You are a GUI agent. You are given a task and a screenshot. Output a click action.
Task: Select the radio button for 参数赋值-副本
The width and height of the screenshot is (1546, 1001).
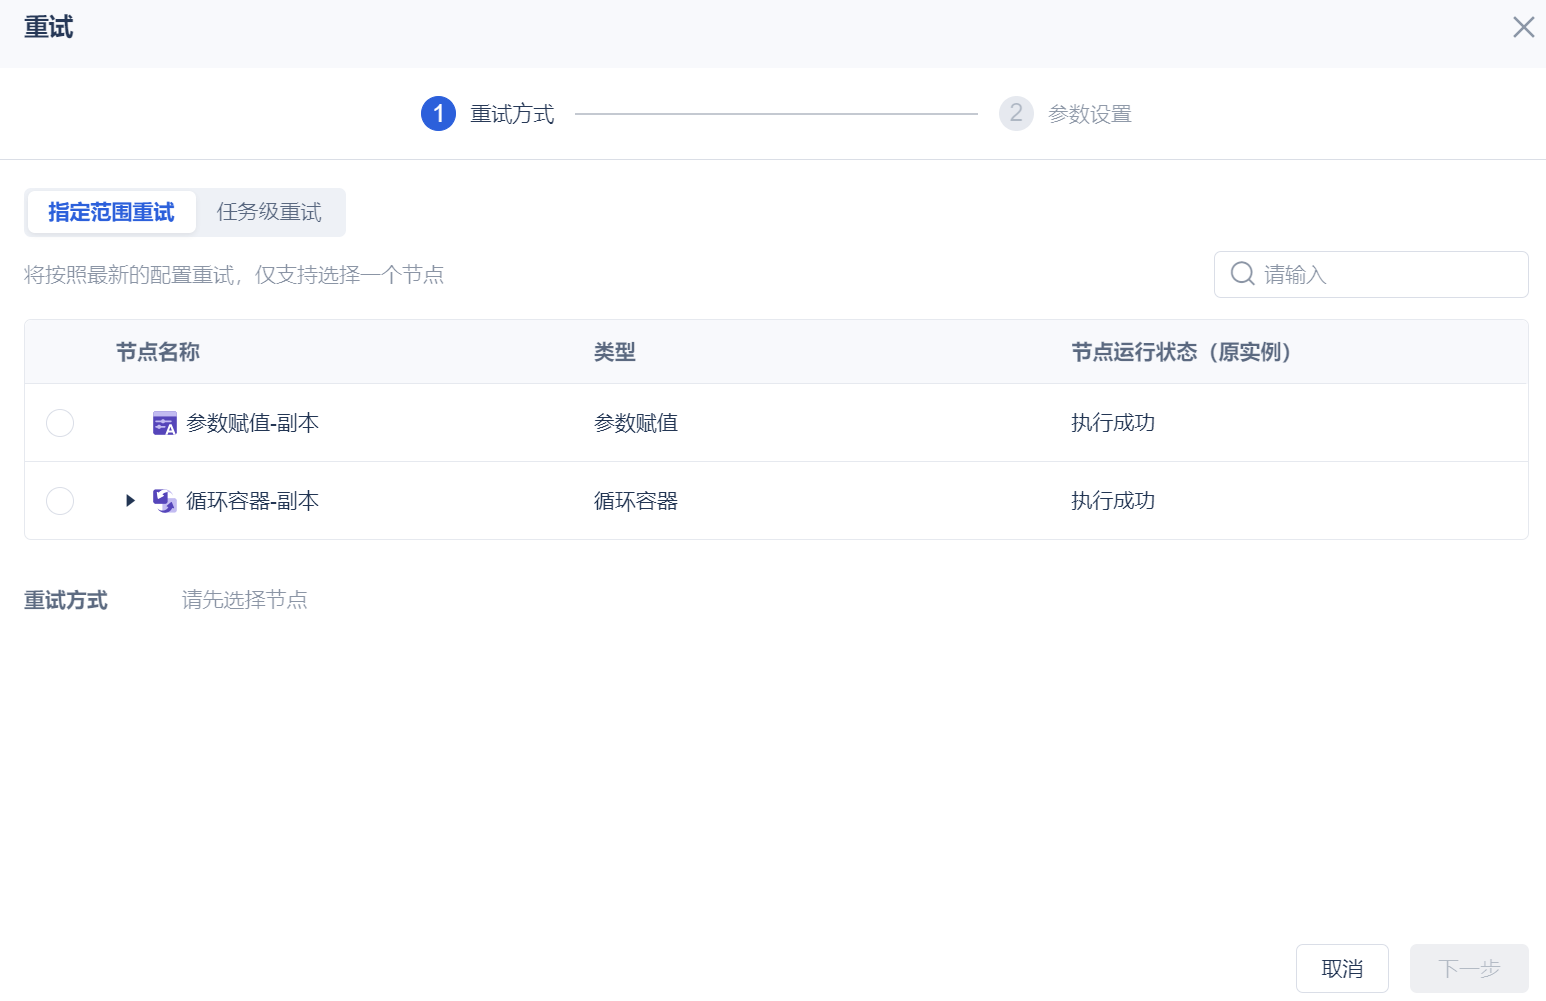(x=60, y=423)
